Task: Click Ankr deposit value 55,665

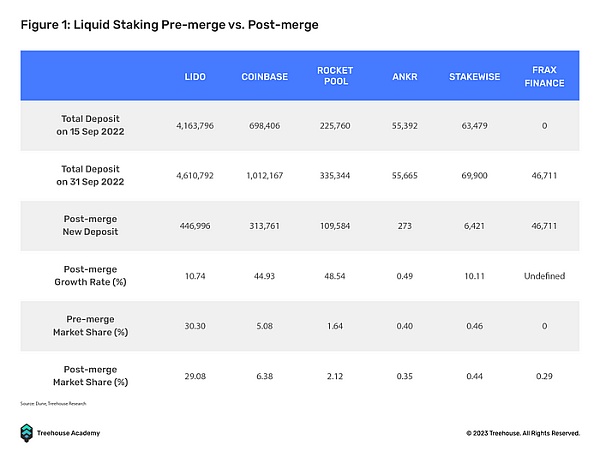Action: pos(404,176)
